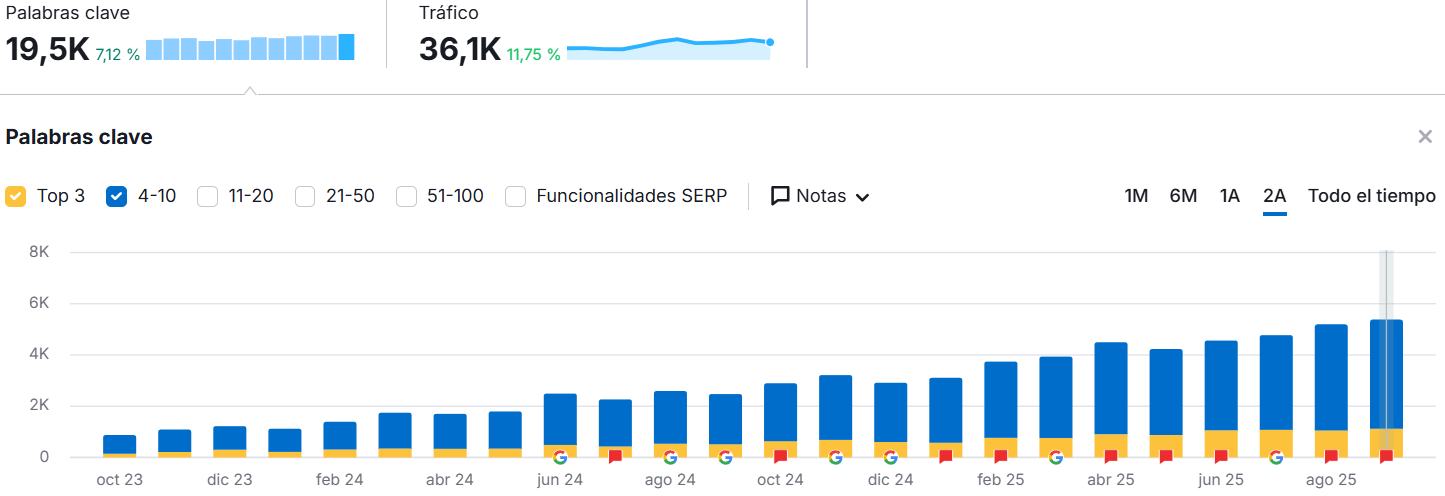Open red note flag under abr 25 bar
The height and width of the screenshot is (496, 1445).
click(x=1110, y=457)
